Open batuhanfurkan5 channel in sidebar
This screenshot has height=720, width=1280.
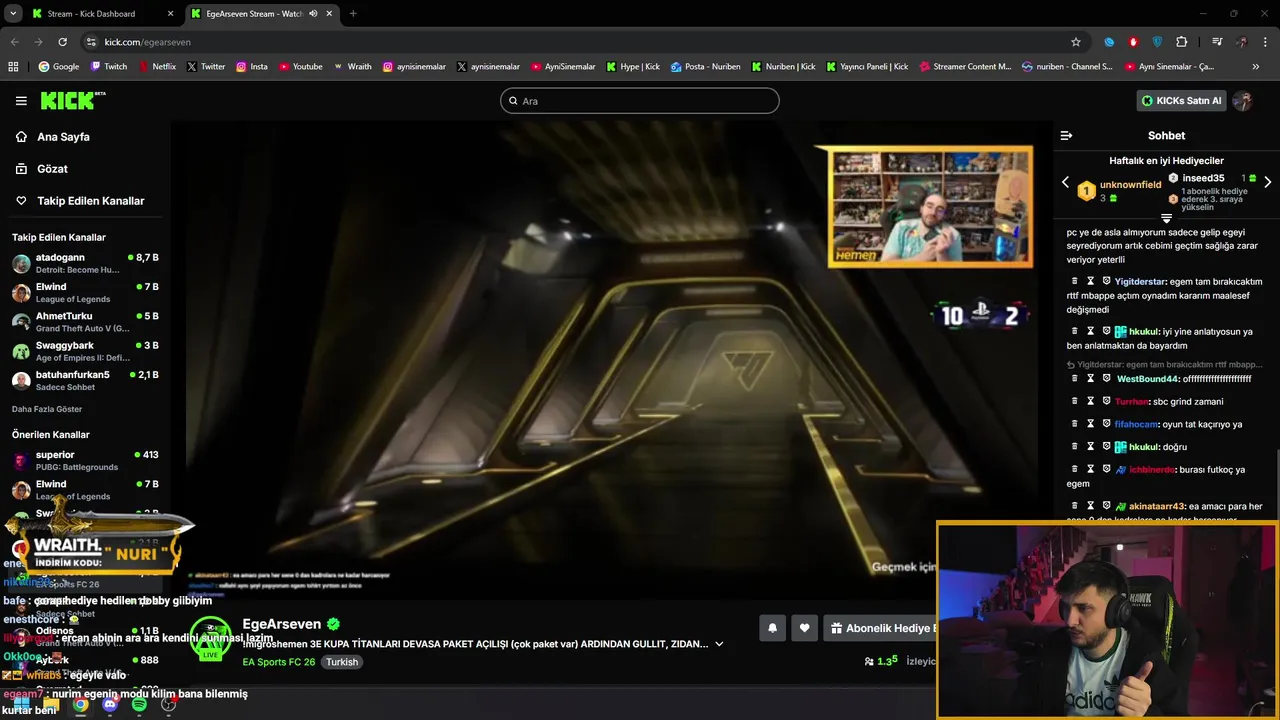click(85, 380)
